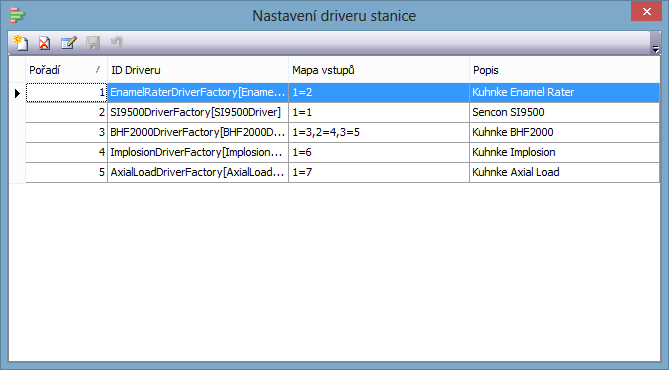Select the Pořadí cell with value 4
The height and width of the screenshot is (370, 669).
click(x=67, y=153)
